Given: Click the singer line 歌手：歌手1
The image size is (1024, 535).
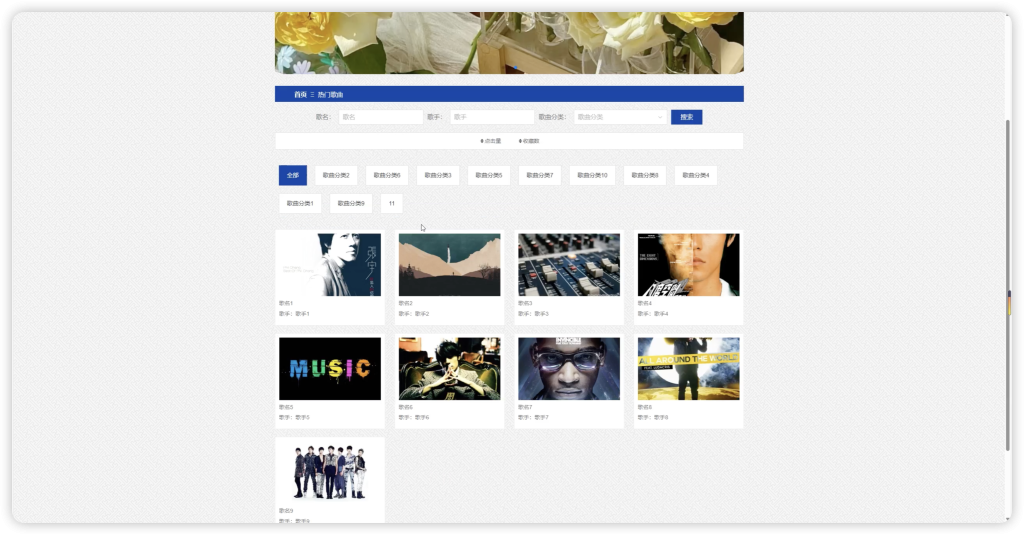Looking at the screenshot, I should (295, 314).
